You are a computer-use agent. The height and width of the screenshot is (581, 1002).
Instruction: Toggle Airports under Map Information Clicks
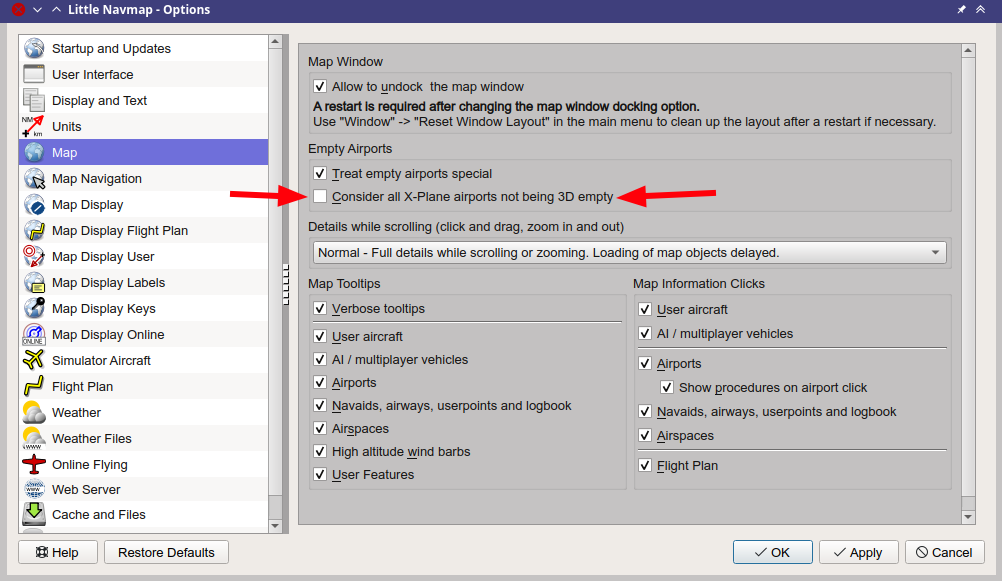coord(645,363)
